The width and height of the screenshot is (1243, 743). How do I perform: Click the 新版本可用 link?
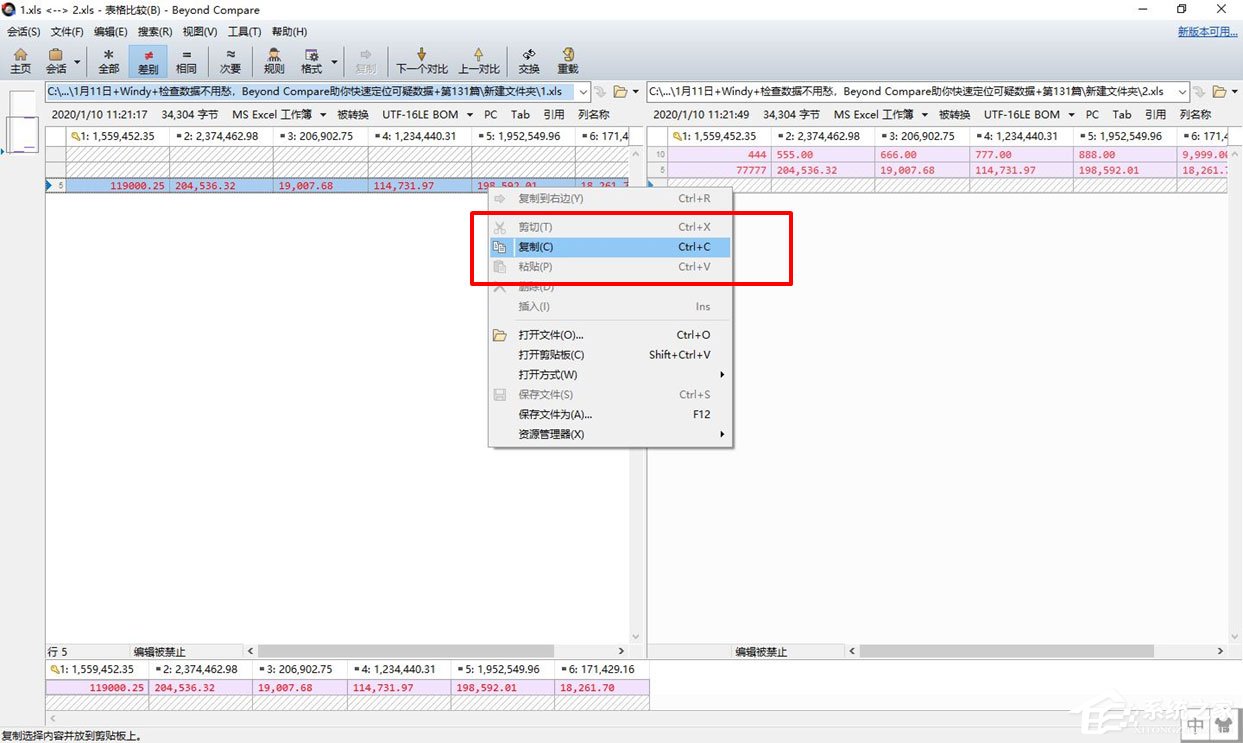pos(1207,32)
